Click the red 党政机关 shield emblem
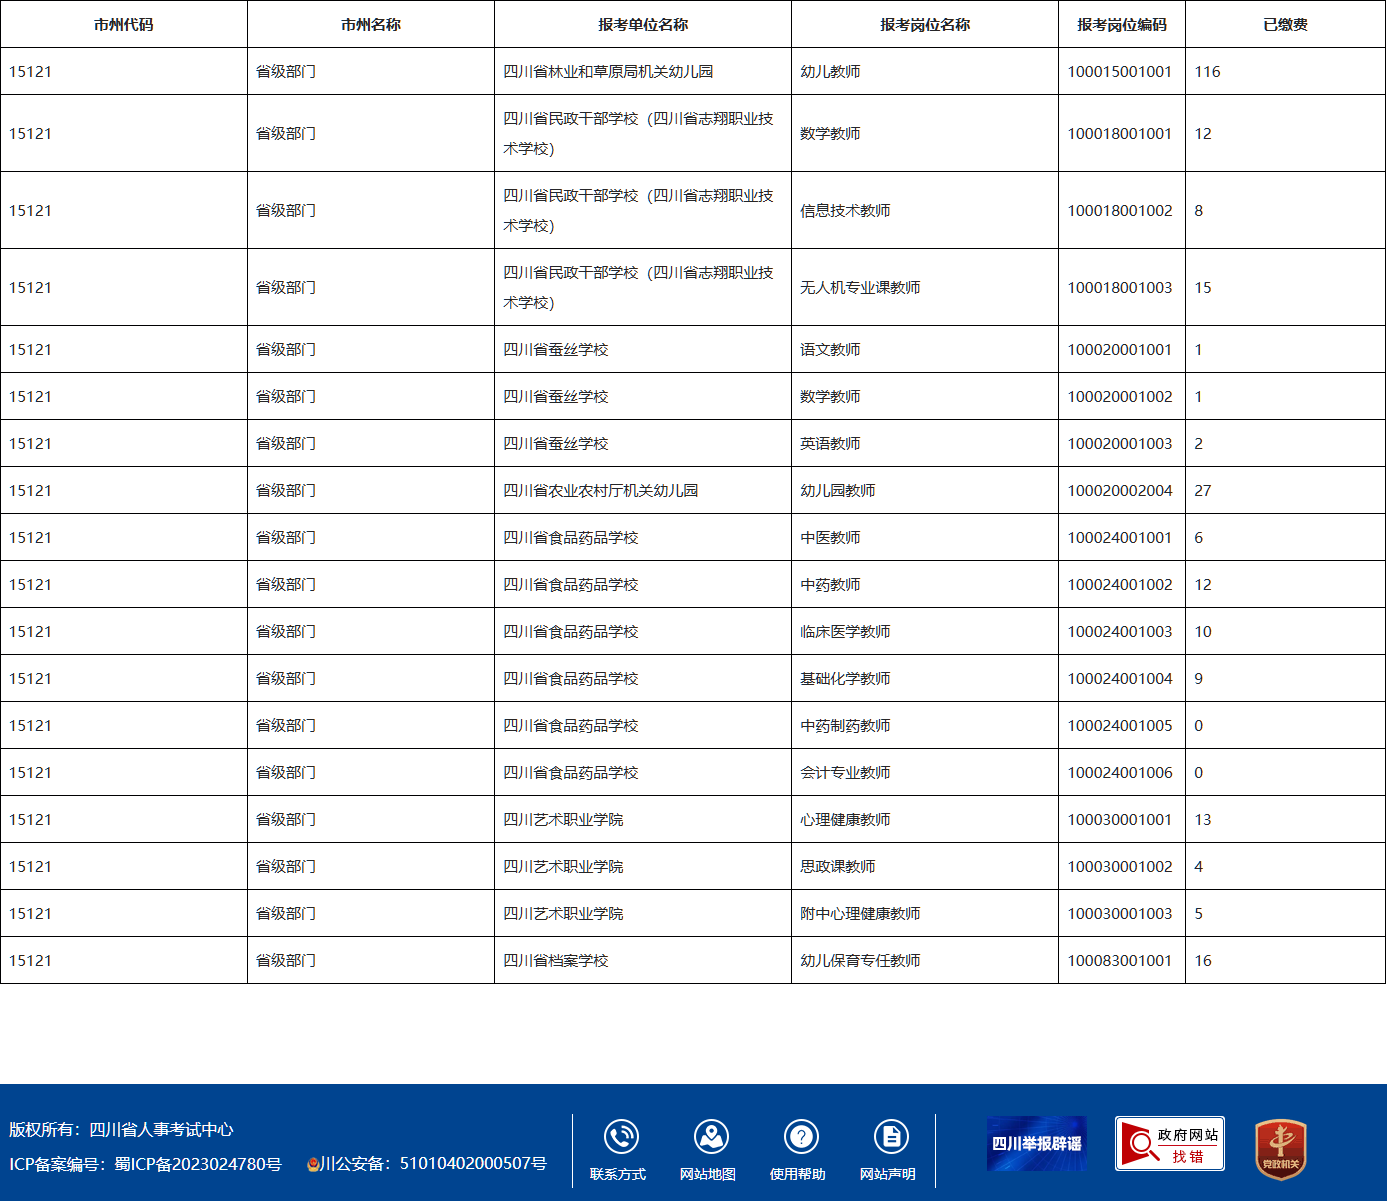Image resolution: width=1387 pixels, height=1201 pixels. (1280, 1149)
